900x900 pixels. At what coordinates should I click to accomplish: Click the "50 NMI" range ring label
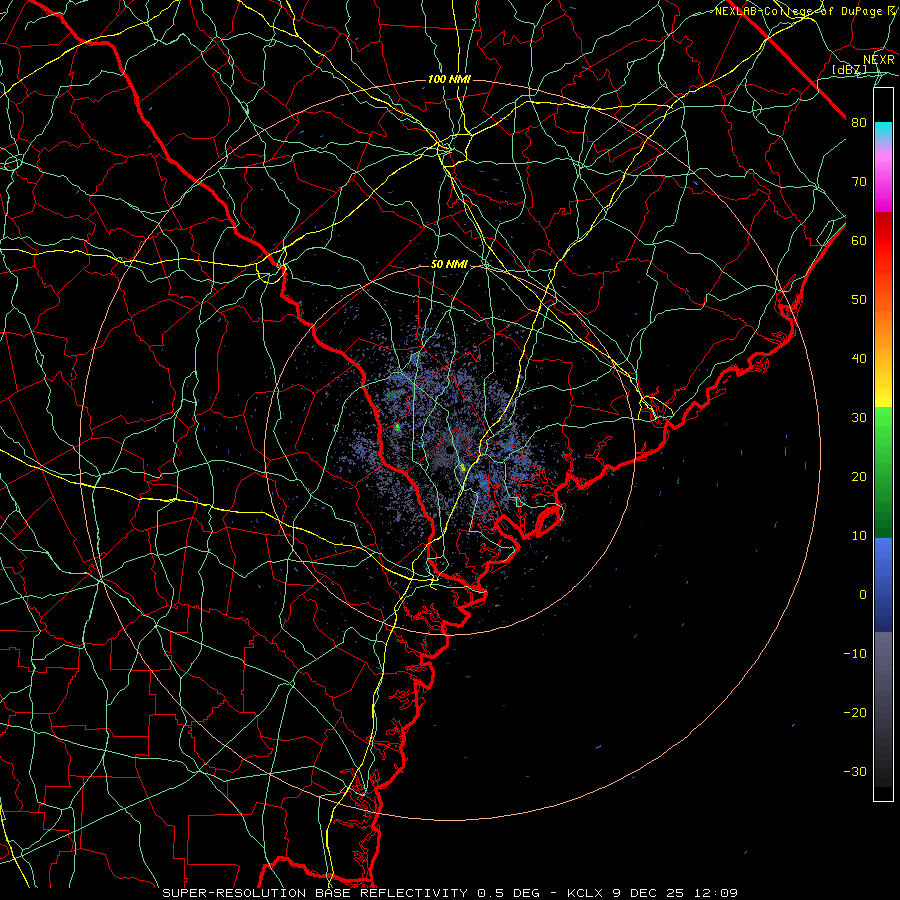(449, 264)
